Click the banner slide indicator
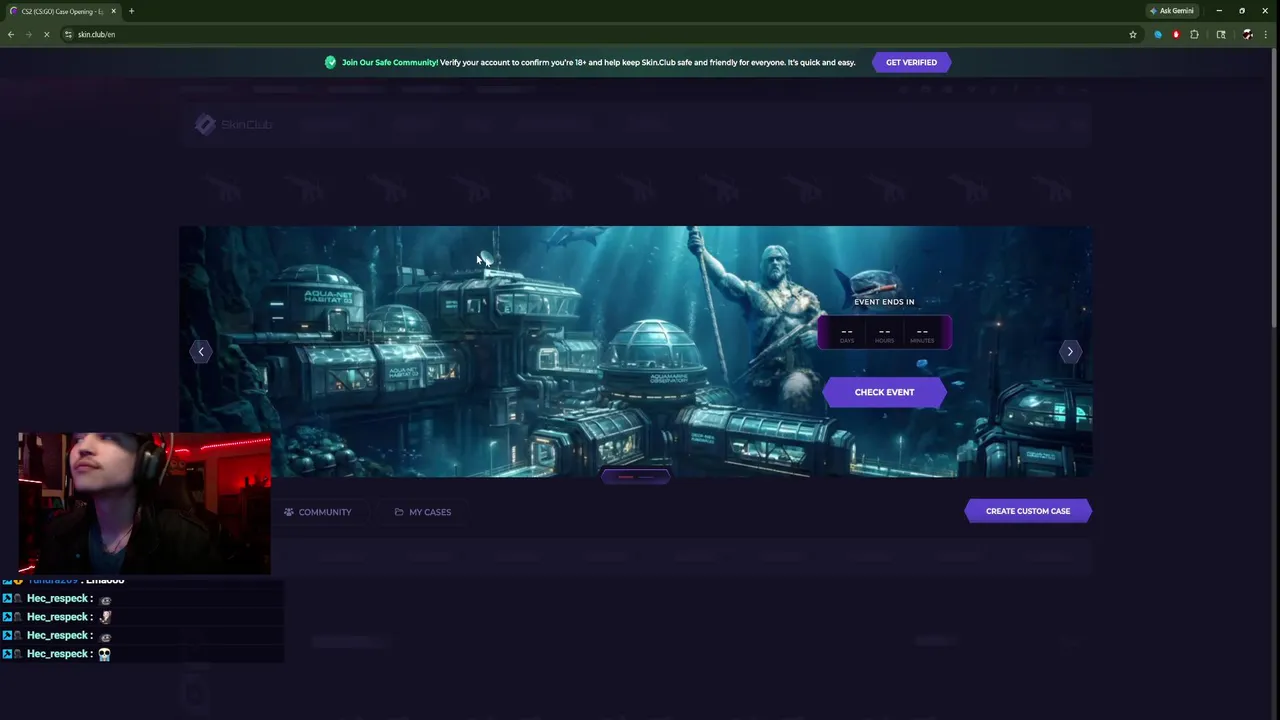 (x=636, y=477)
